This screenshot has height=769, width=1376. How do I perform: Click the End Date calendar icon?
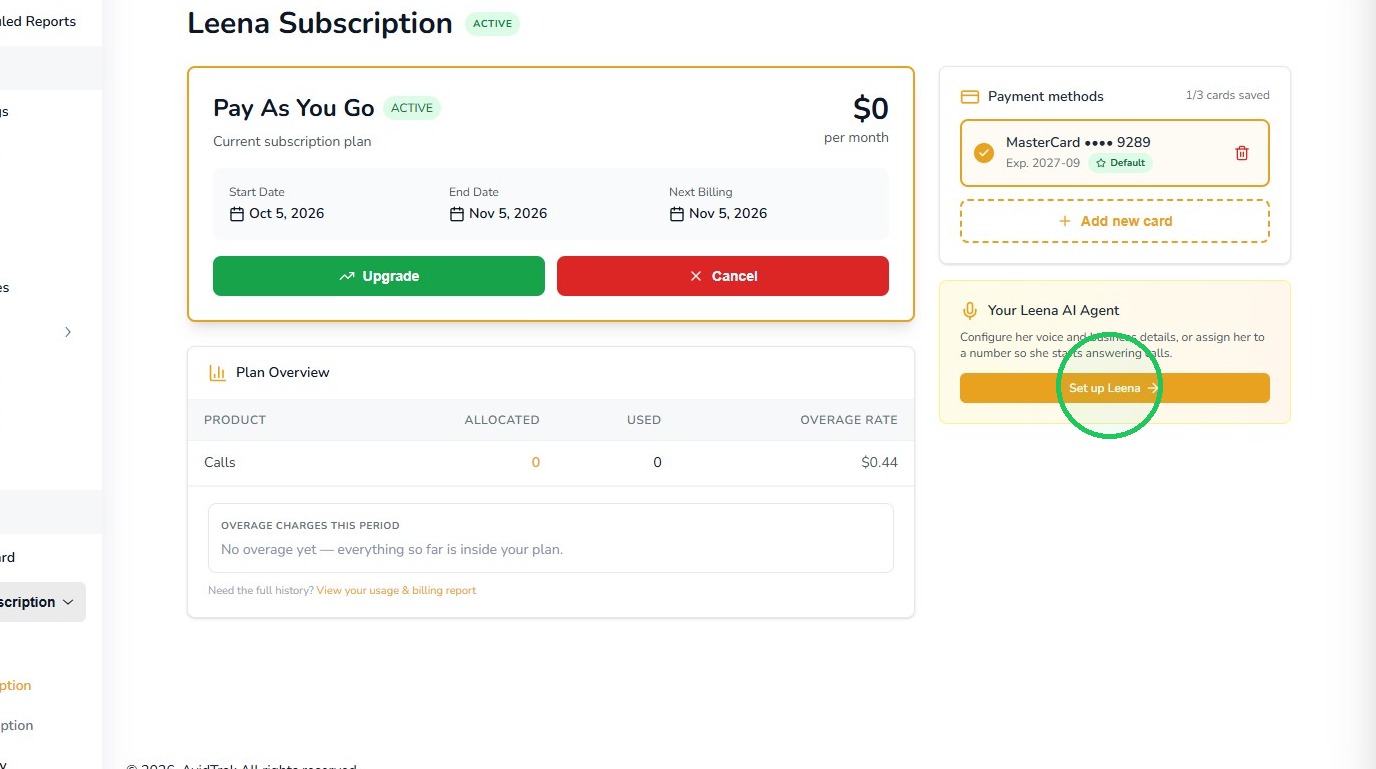(x=457, y=214)
